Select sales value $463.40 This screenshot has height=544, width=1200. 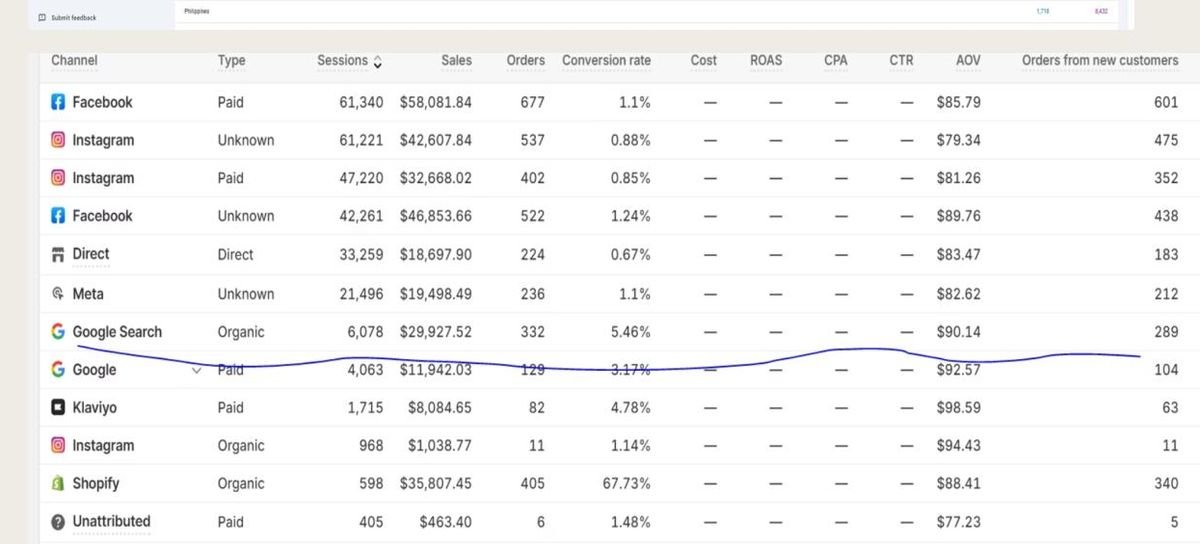446,522
